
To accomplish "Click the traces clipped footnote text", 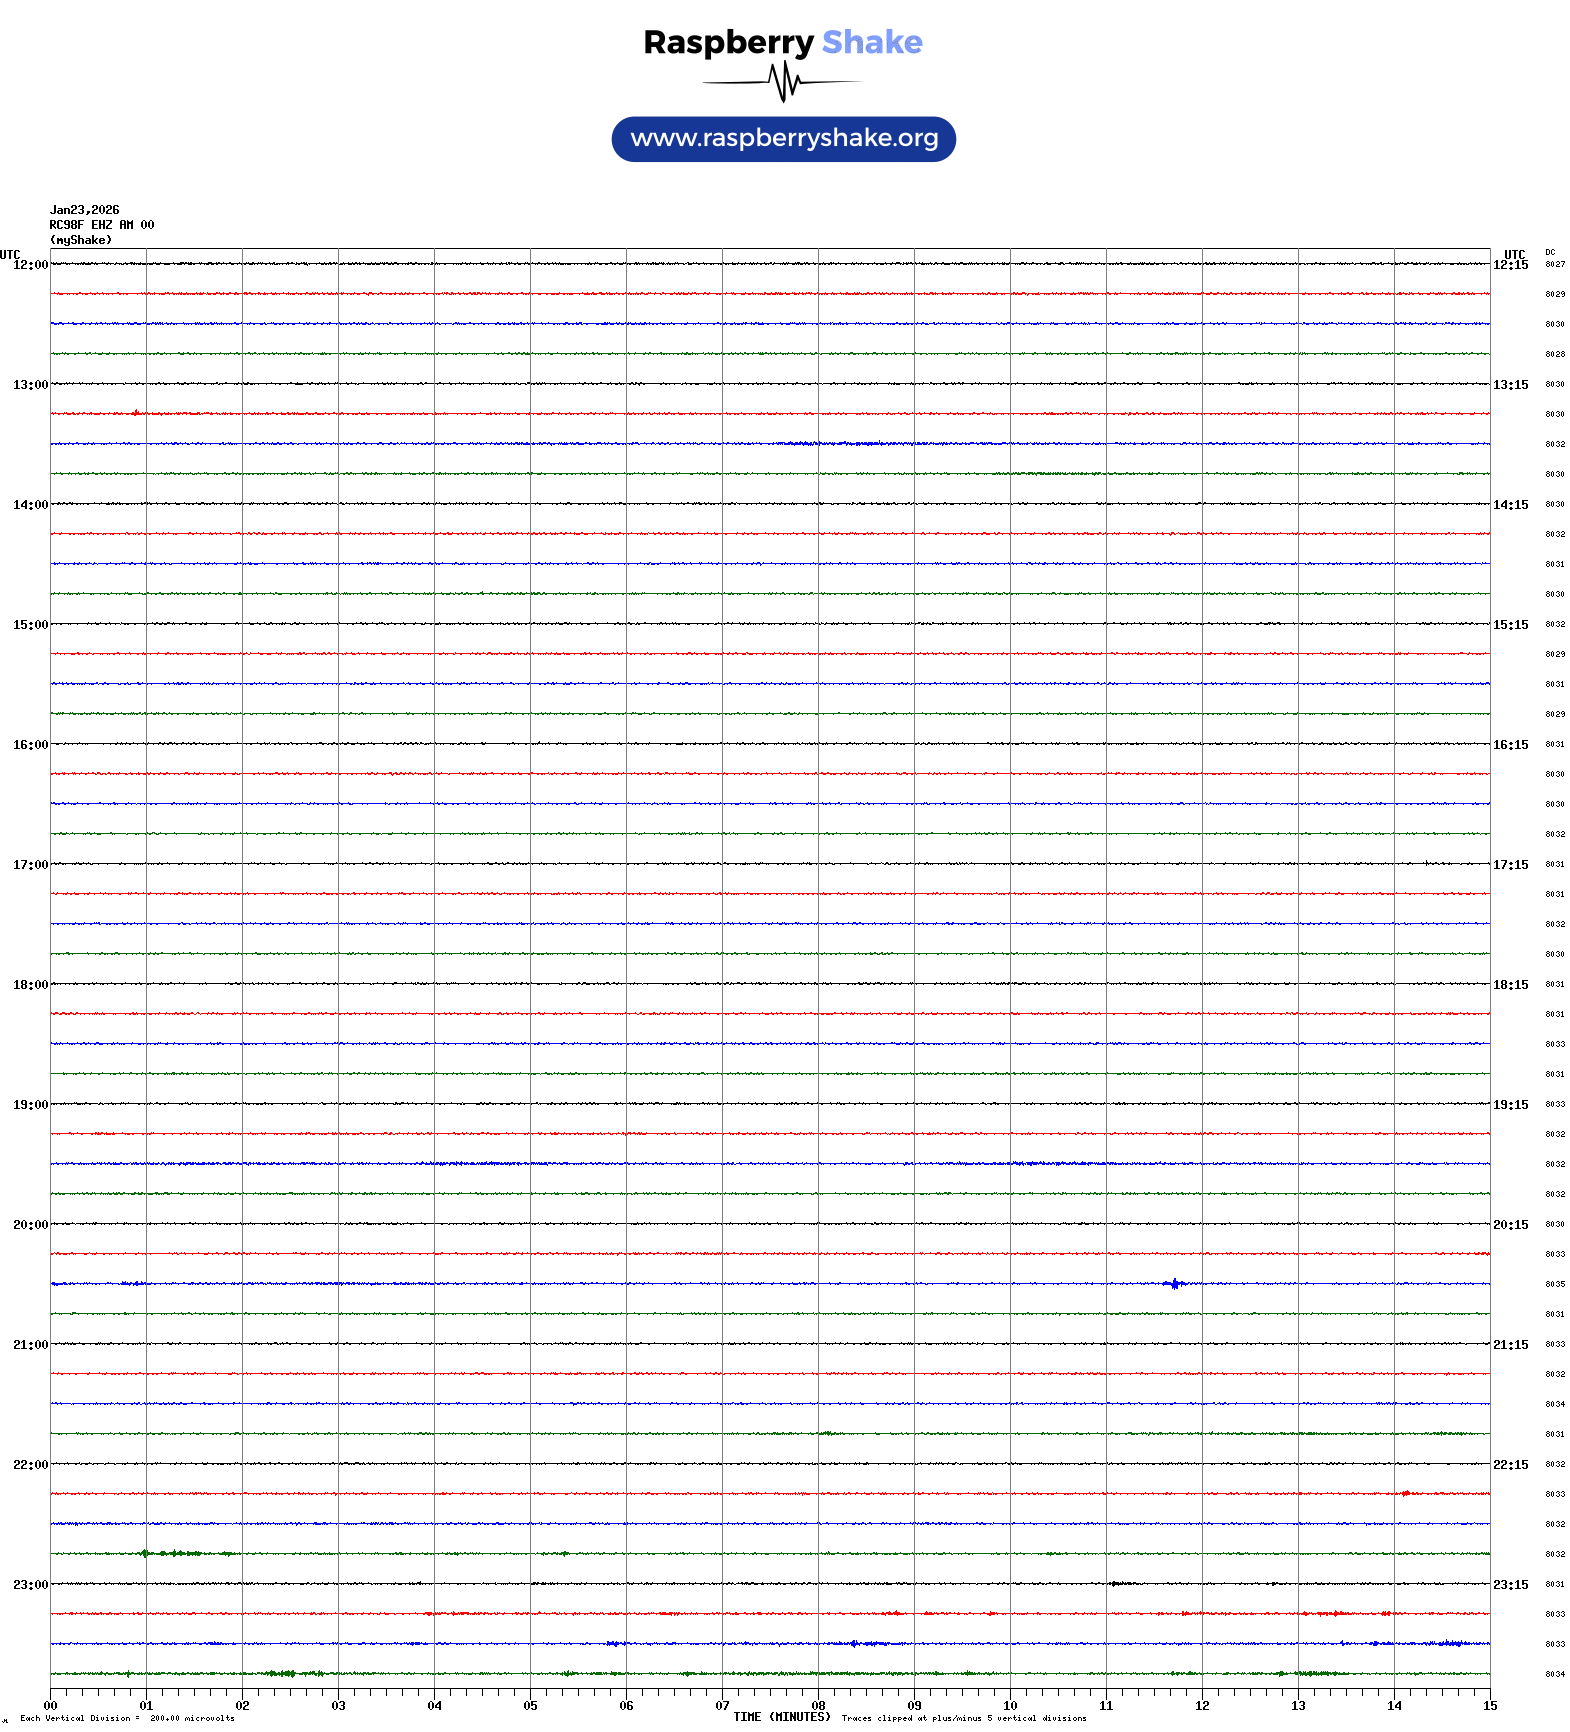I will coord(964,1718).
